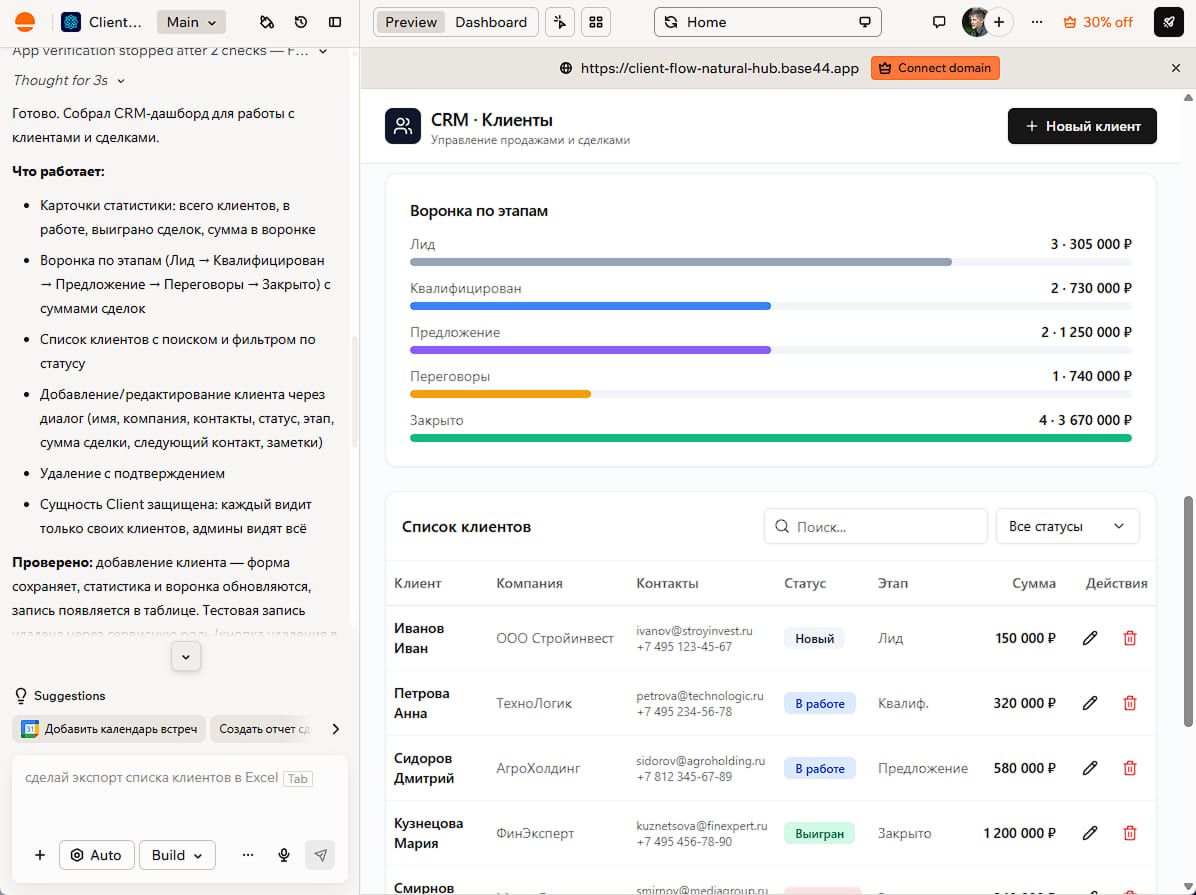
Task: Activate the visual edit cursor icon
Action: pos(561,22)
